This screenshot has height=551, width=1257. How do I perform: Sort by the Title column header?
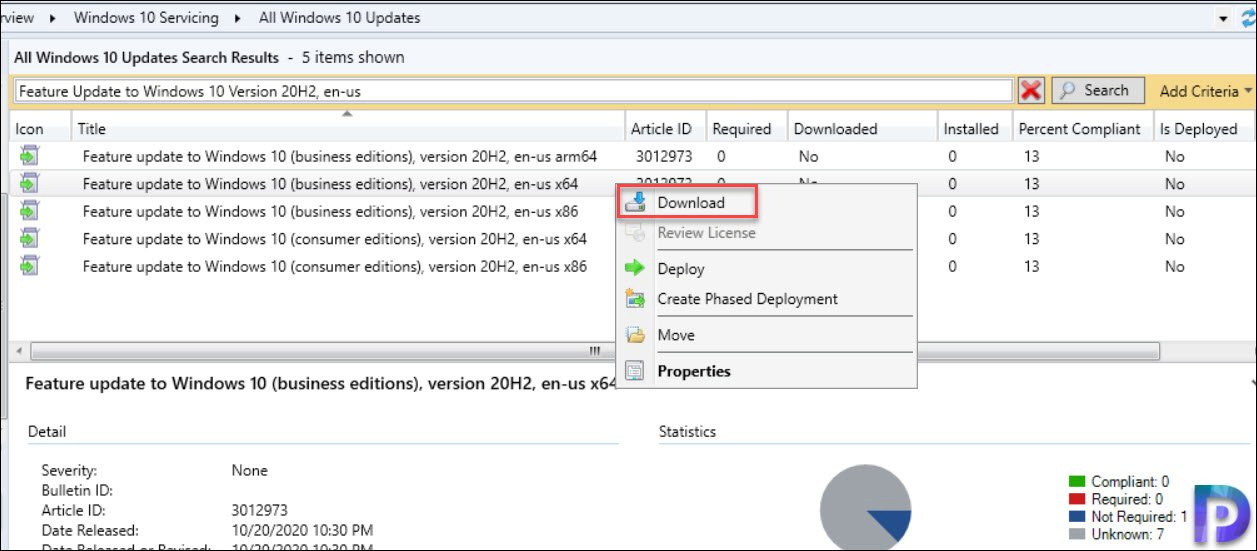pyautogui.click(x=348, y=128)
